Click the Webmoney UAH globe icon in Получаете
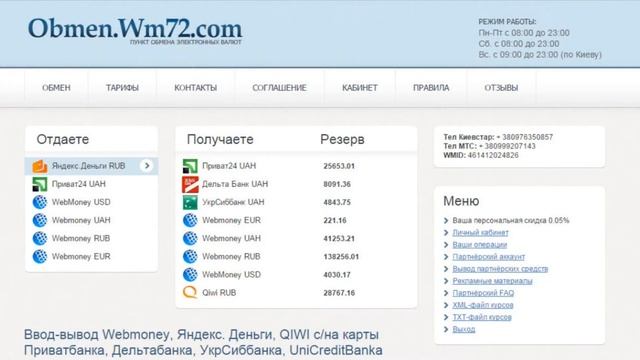The image size is (640, 360). (190, 238)
